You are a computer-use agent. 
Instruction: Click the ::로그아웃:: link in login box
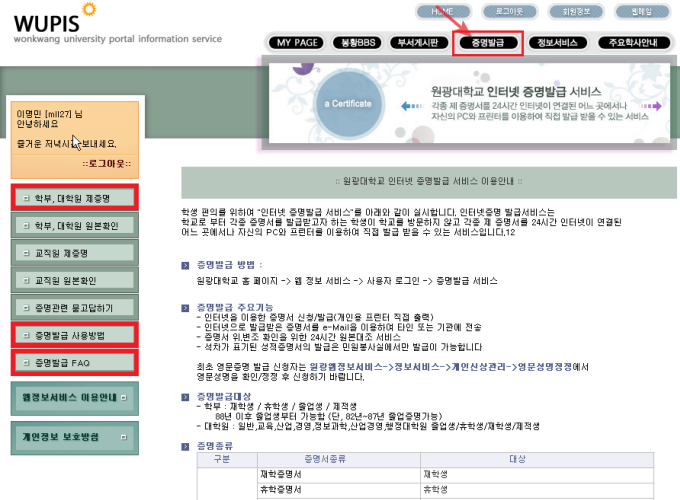pos(107,163)
